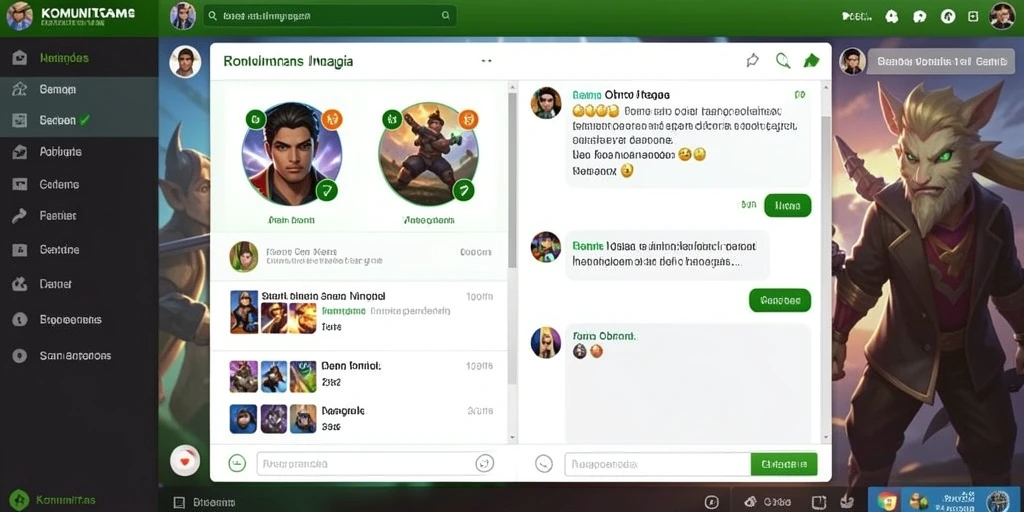This screenshot has width=1024, height=512.
Task: Click the Komunitgame logo avatar at top left
Action: (x=19, y=16)
